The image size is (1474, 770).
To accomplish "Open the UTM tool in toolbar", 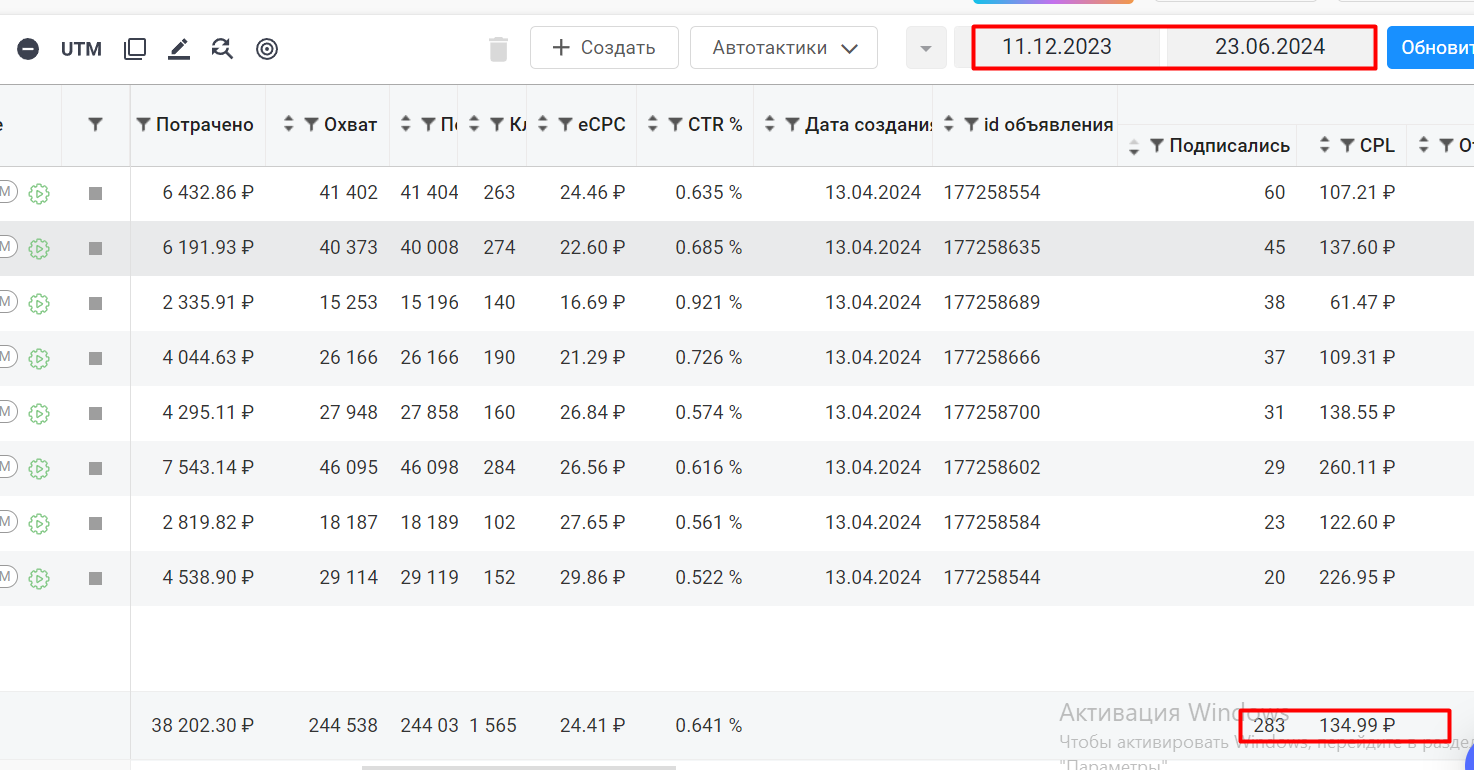I will (81, 48).
